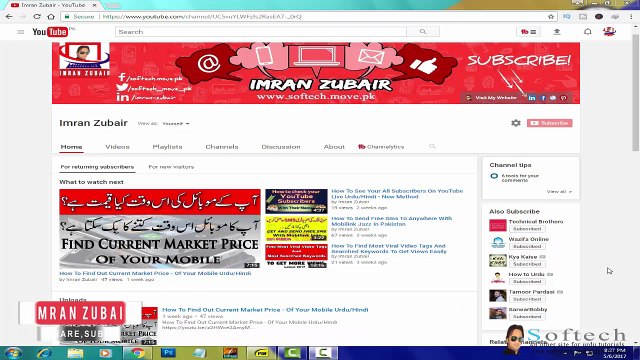The image size is (640, 360).
Task: Click the Viral Video Tags thumbnail
Action: 296,256
